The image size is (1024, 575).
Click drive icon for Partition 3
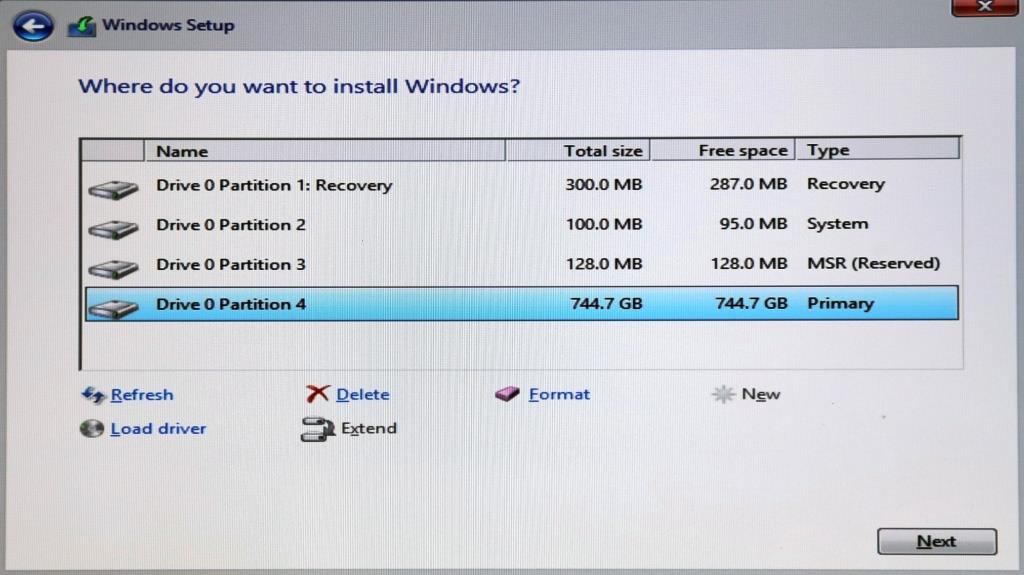tap(113, 268)
